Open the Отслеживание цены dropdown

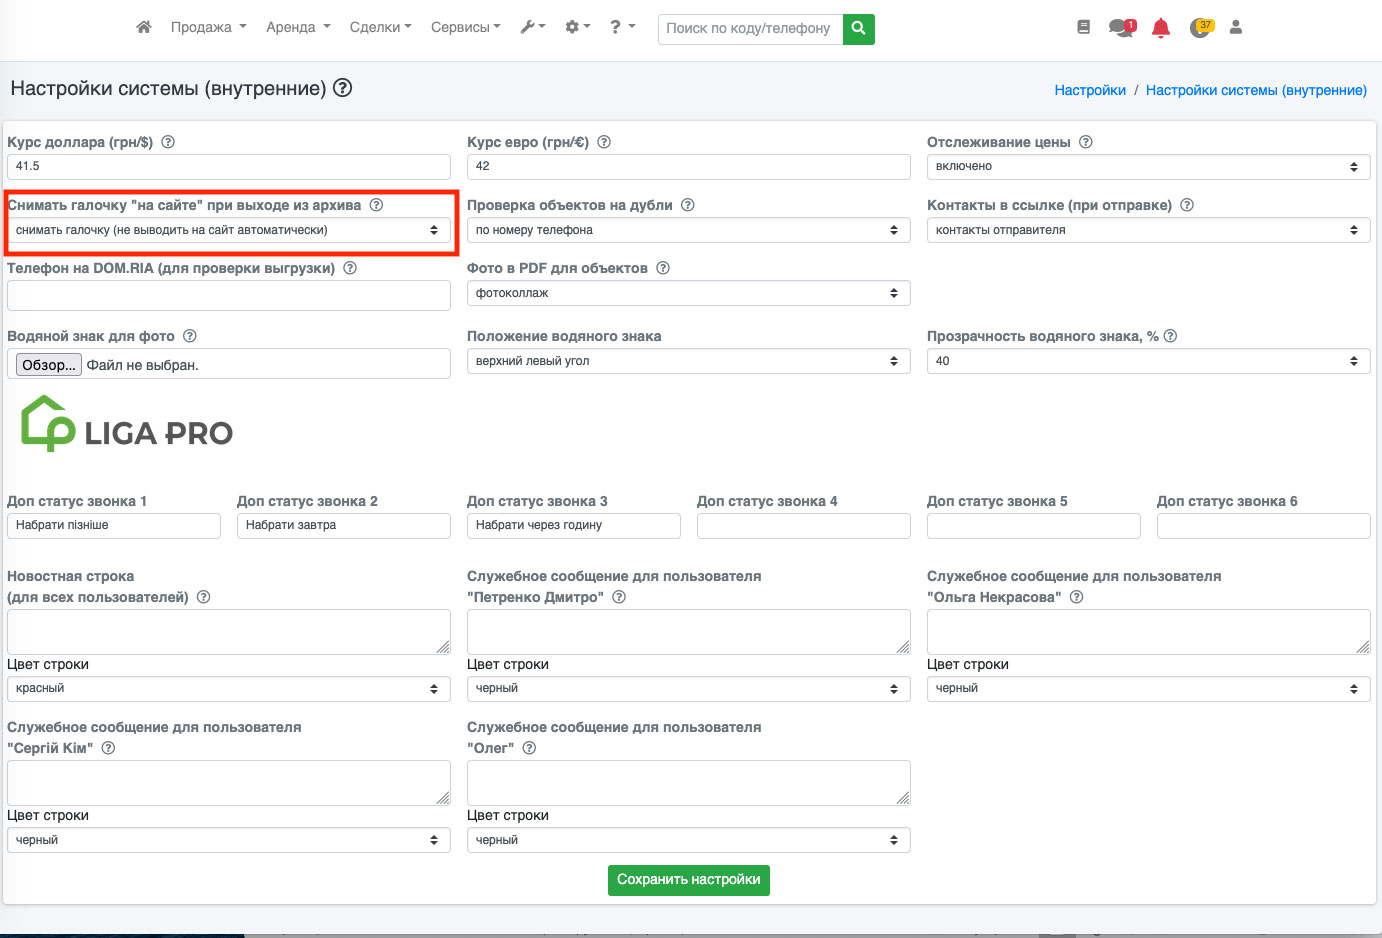point(1147,167)
